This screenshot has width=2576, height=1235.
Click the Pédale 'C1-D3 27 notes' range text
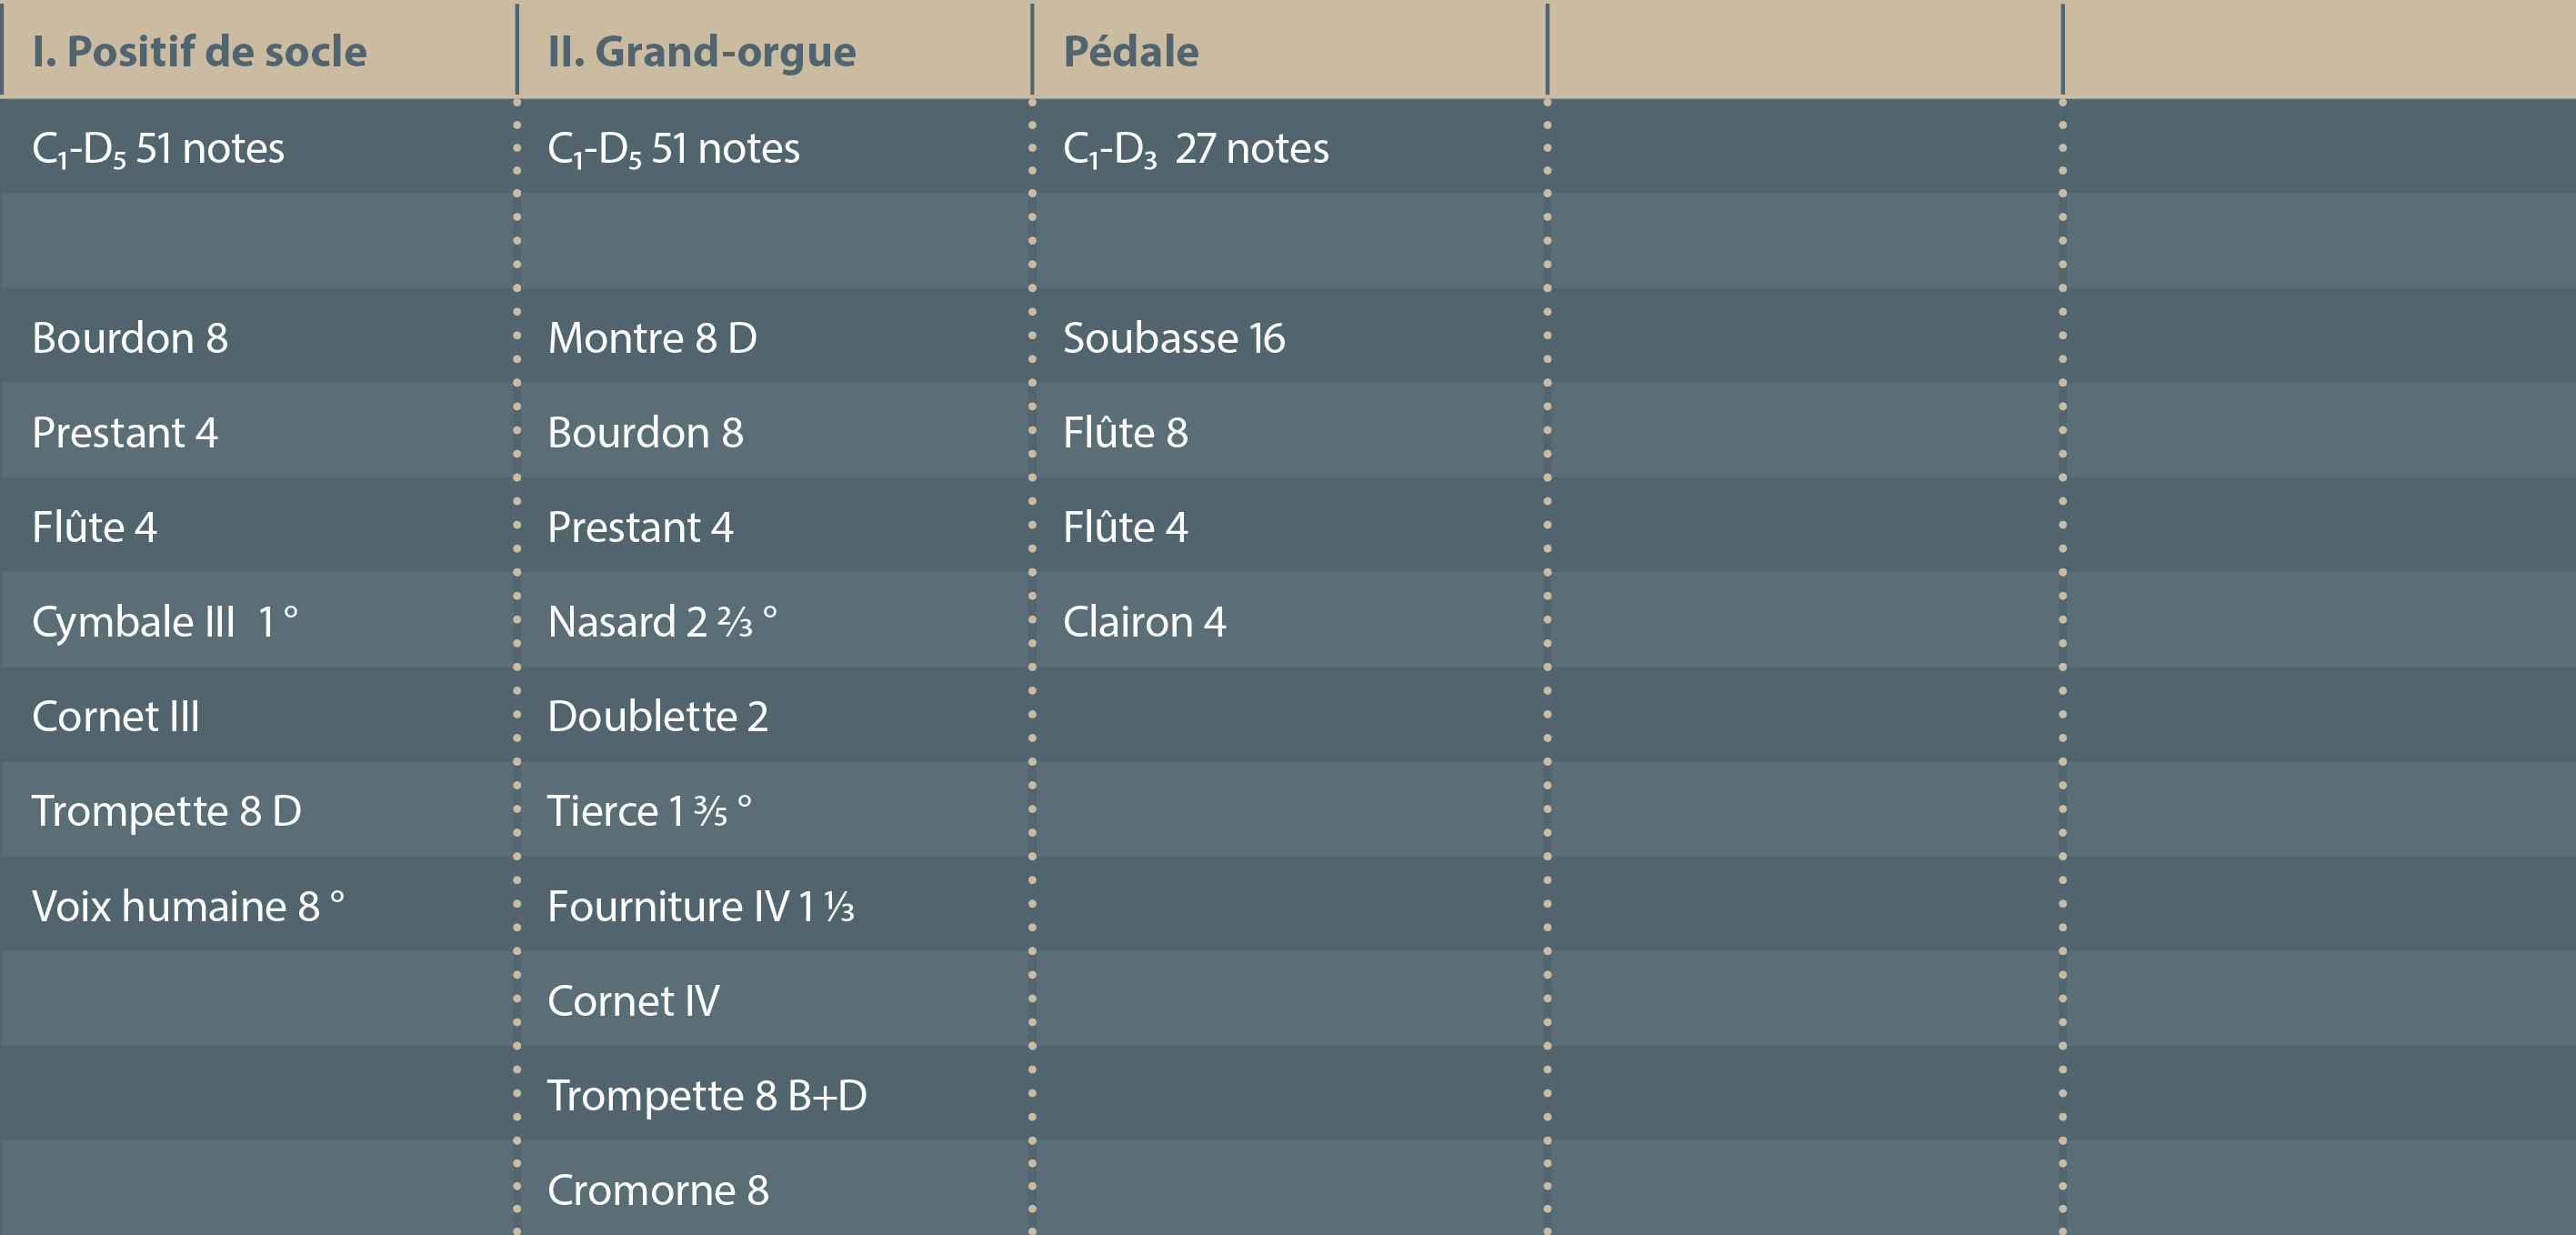[x=1195, y=149]
